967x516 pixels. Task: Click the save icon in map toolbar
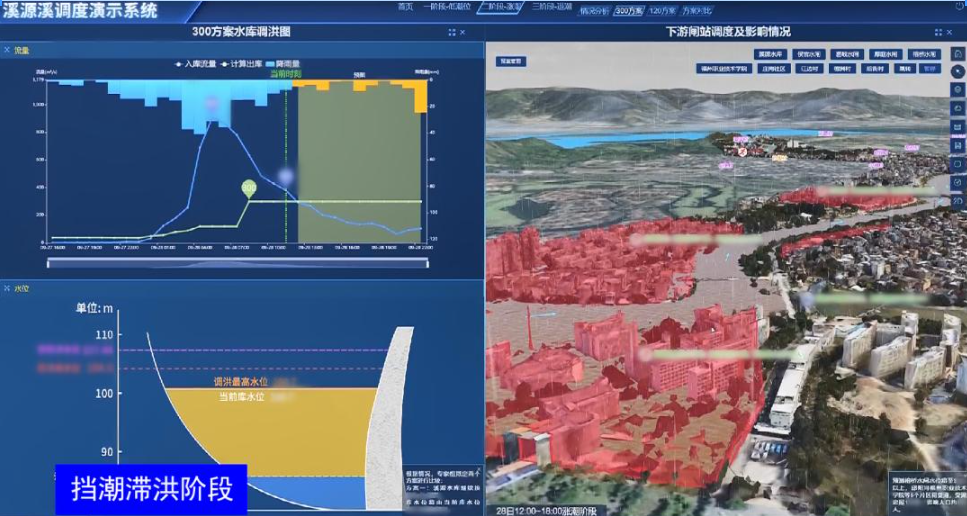click(958, 145)
